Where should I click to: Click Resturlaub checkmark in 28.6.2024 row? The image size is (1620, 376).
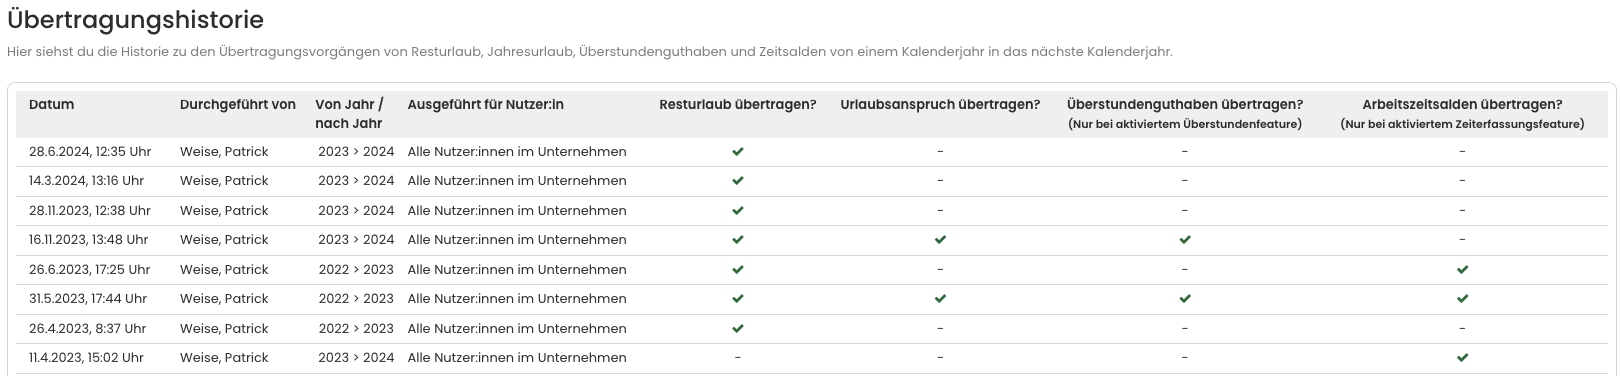[x=738, y=152]
